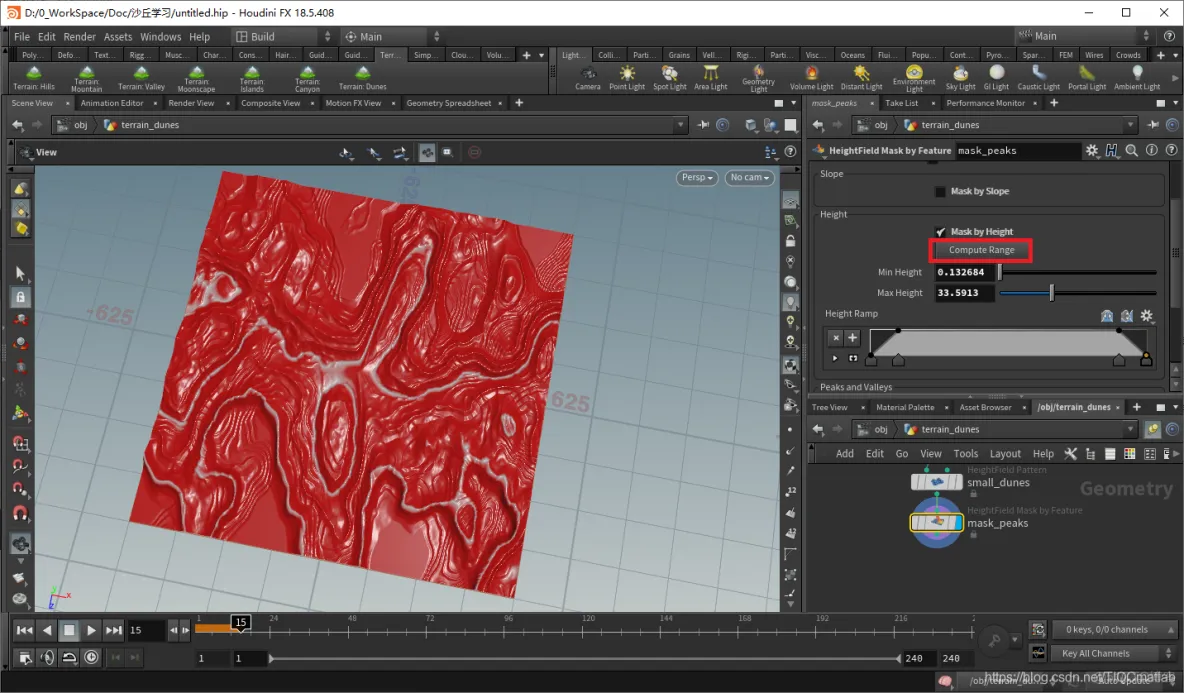1184x693 pixels.
Task: Toggle display flag on small_dunes node
Action: pos(957,482)
